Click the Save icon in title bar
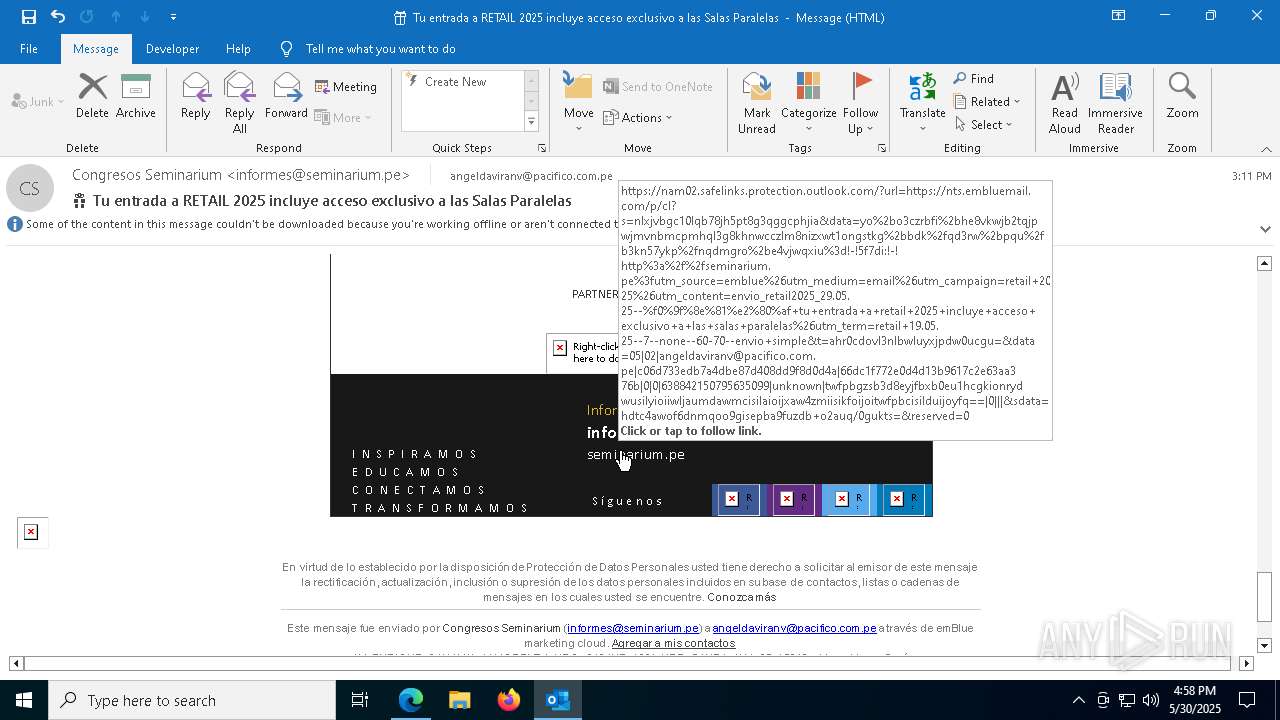 pyautogui.click(x=29, y=17)
